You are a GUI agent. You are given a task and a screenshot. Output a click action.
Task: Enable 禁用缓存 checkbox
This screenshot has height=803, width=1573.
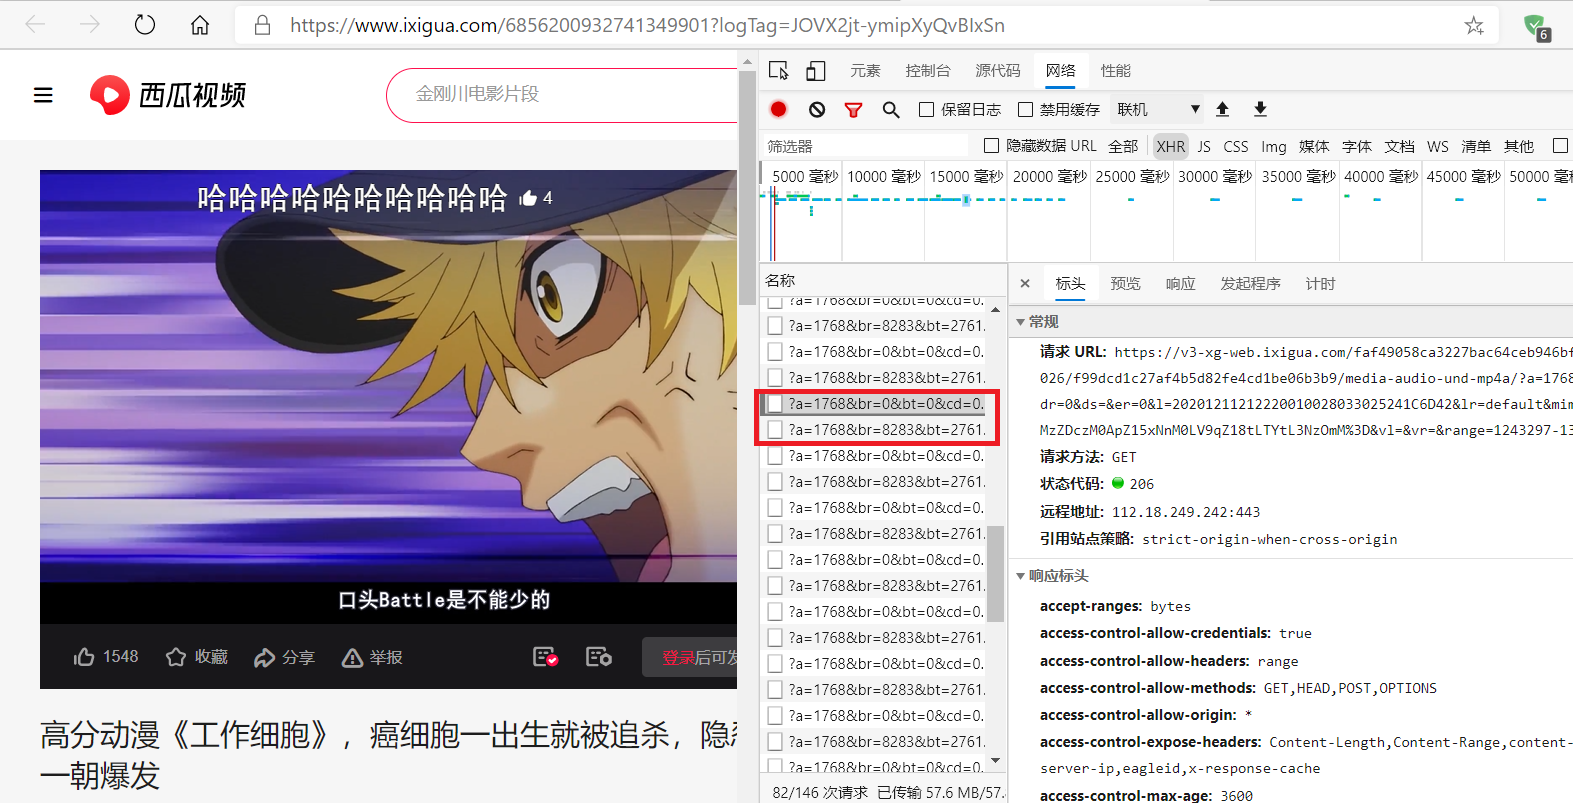click(x=1025, y=109)
